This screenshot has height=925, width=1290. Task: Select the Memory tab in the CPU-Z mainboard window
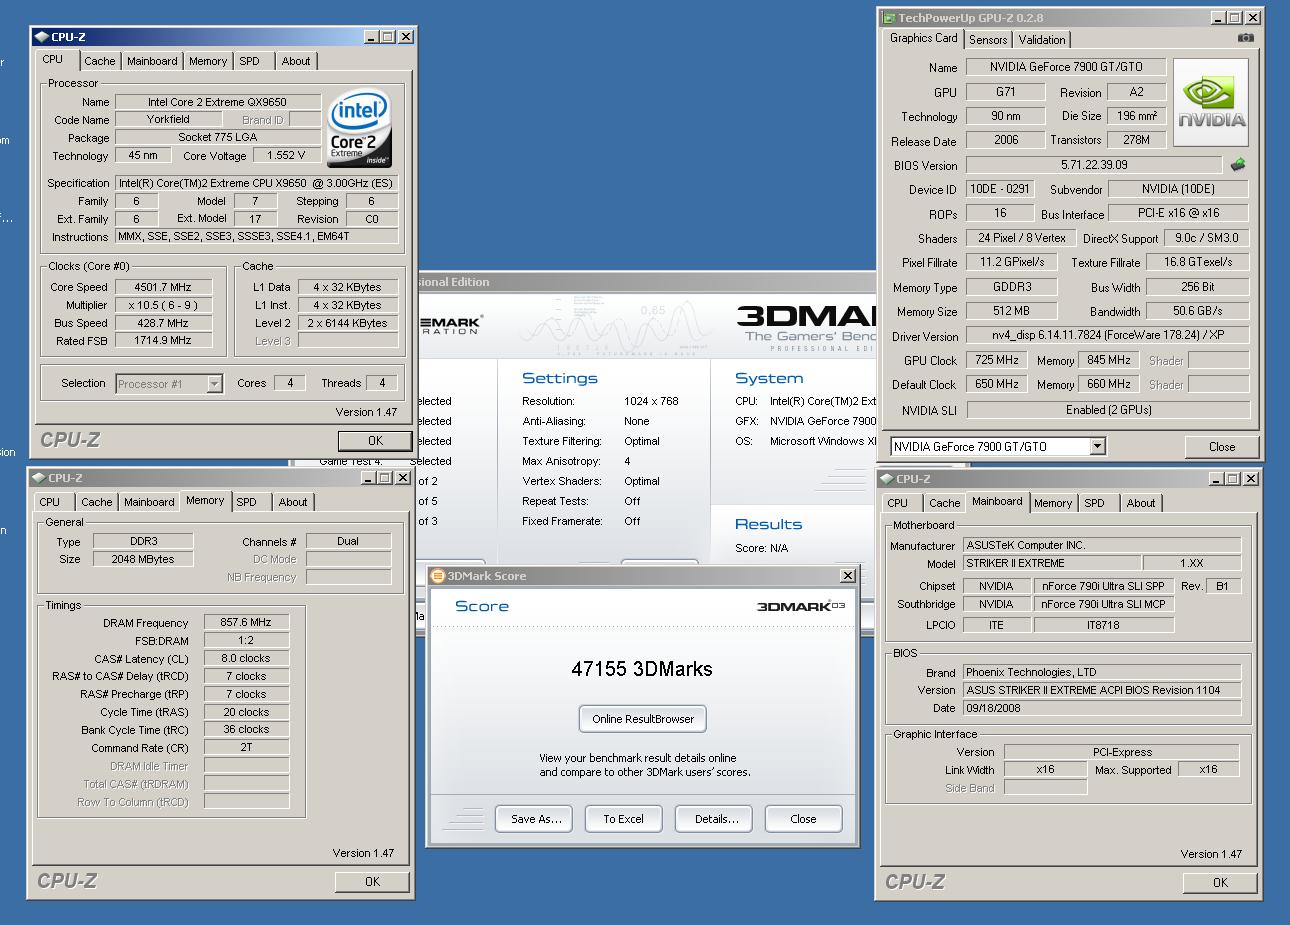point(1053,503)
